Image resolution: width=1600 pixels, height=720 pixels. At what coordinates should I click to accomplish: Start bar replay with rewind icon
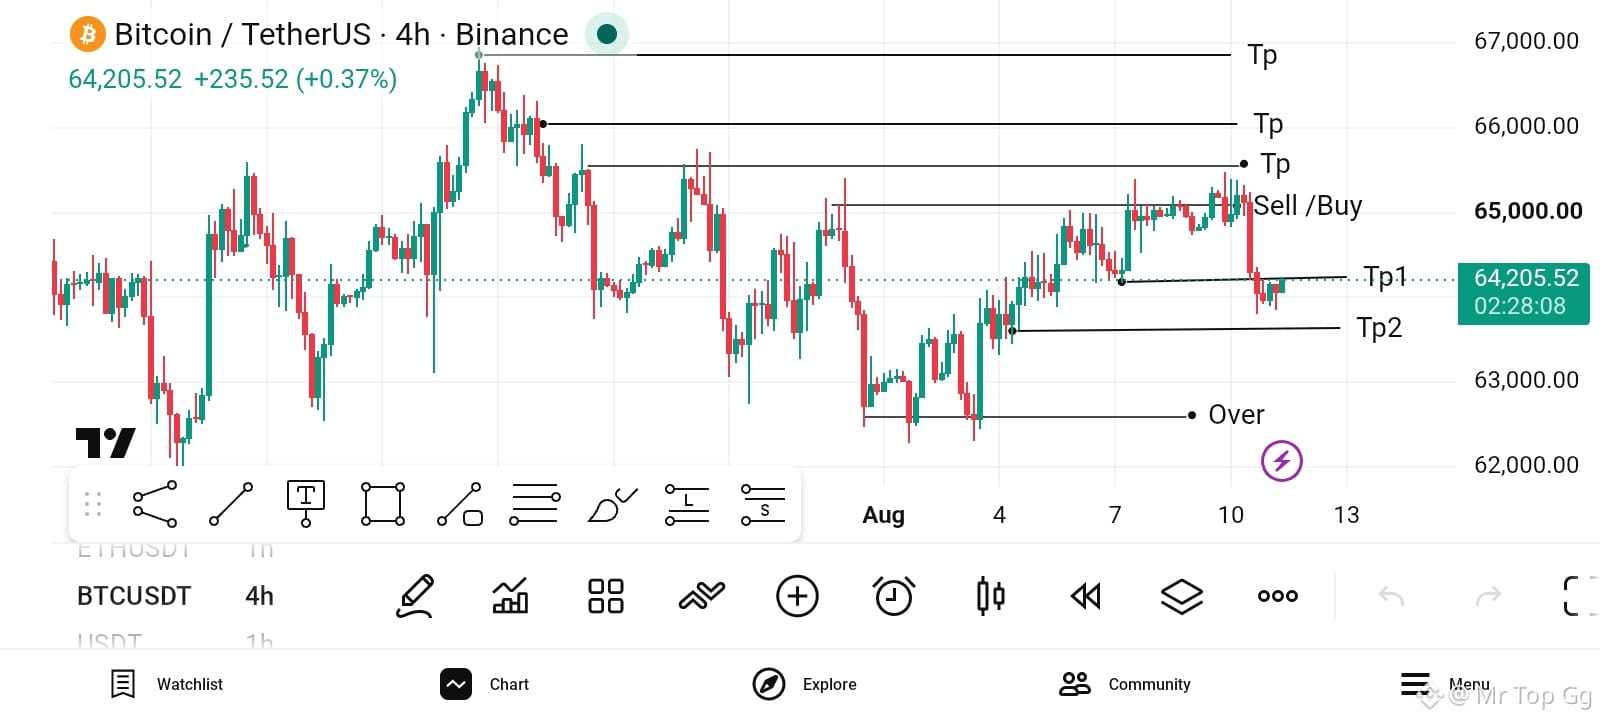(1085, 597)
